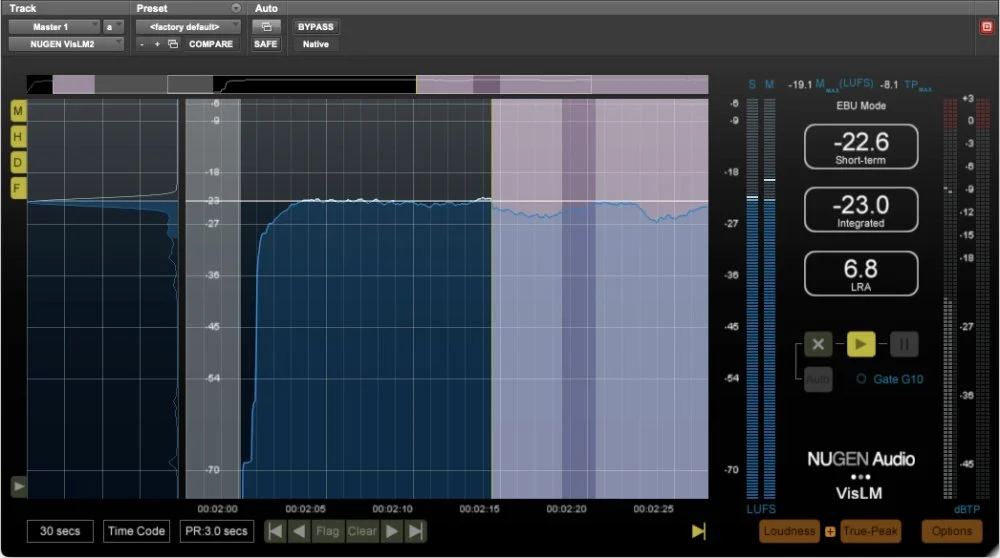Toggle the H history view button
The height and width of the screenshot is (558, 1000).
pyautogui.click(x=18, y=136)
